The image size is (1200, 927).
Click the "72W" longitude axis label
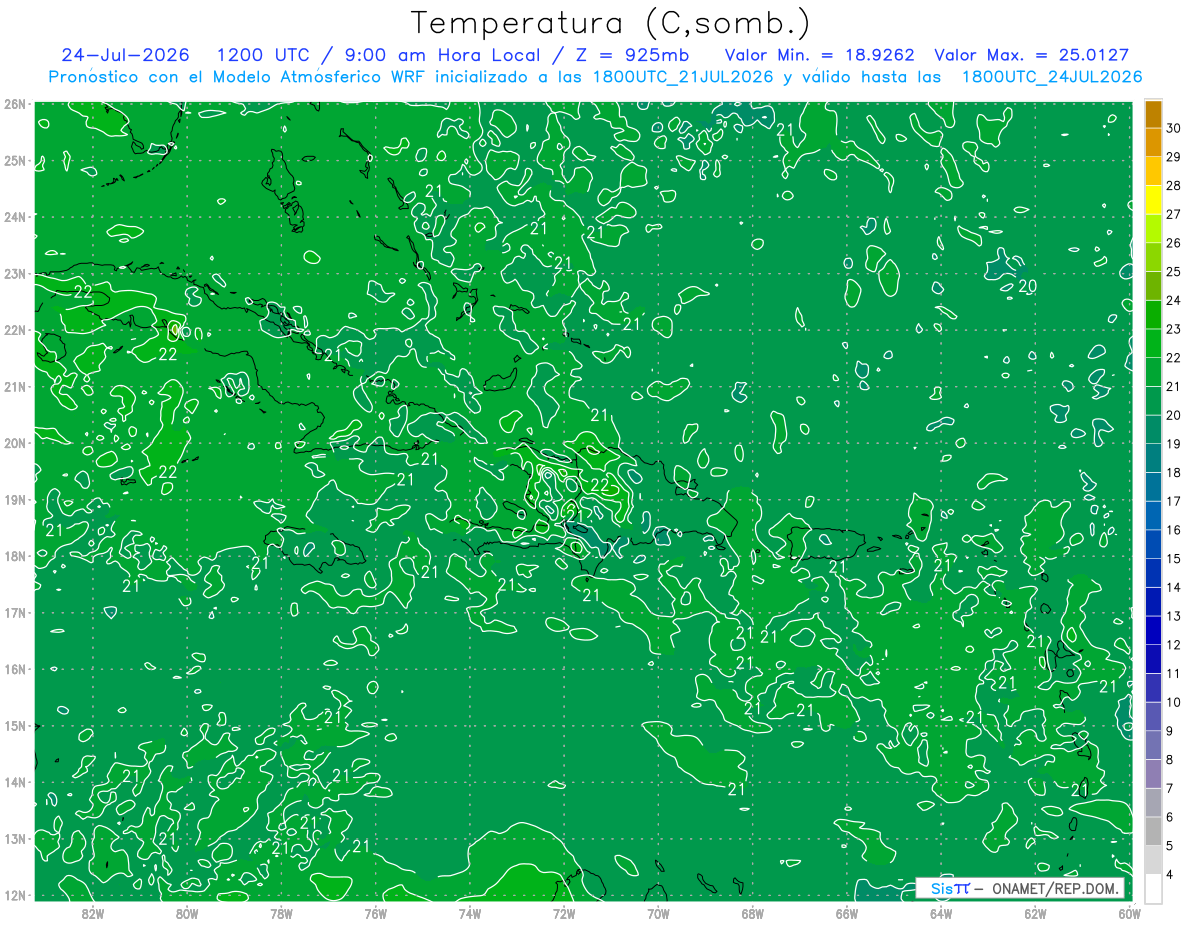564,913
